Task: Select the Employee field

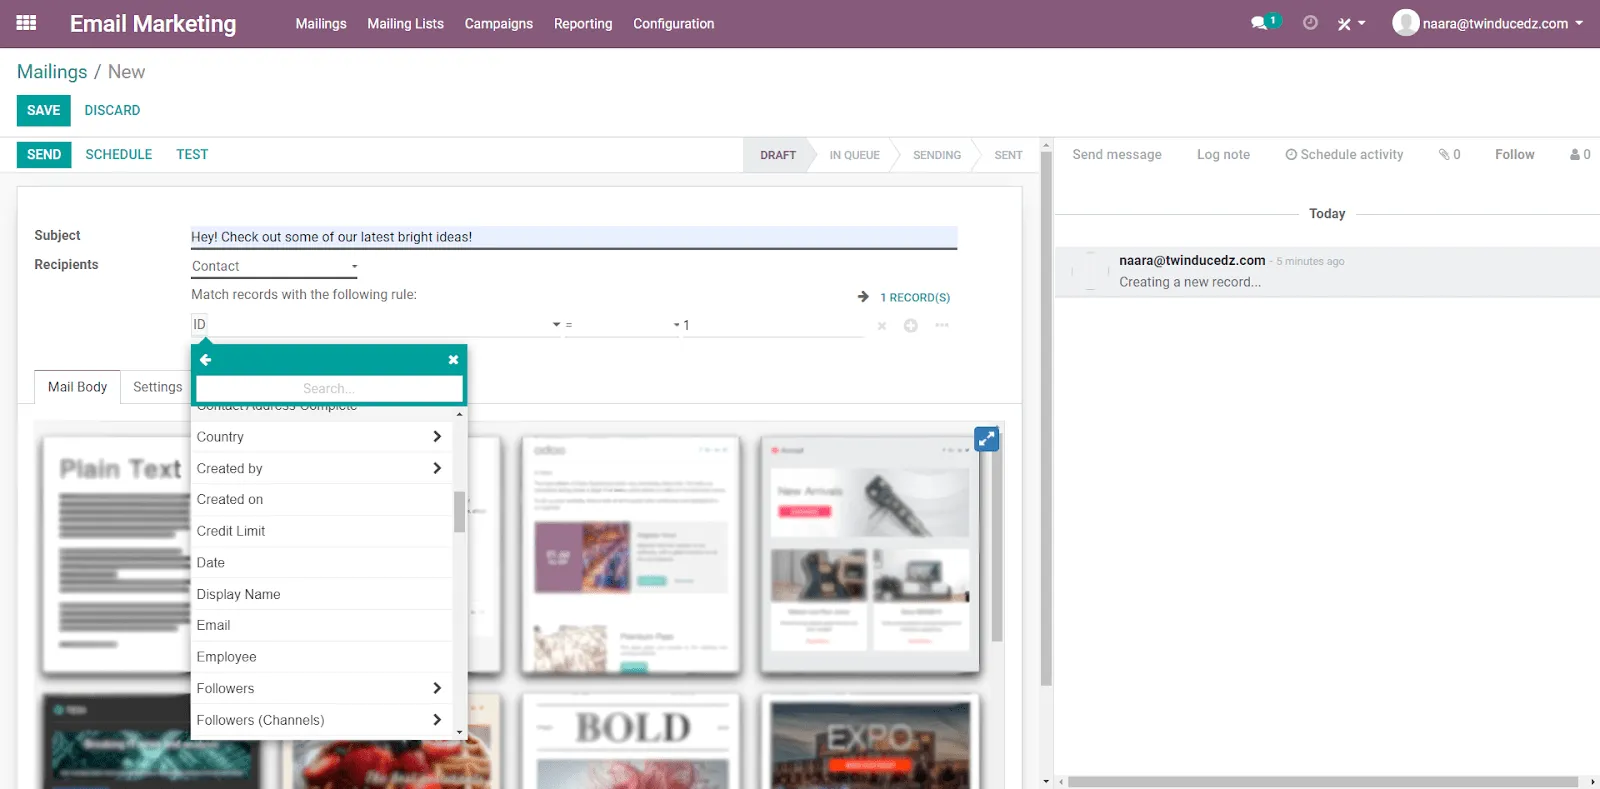Action: 322,657
